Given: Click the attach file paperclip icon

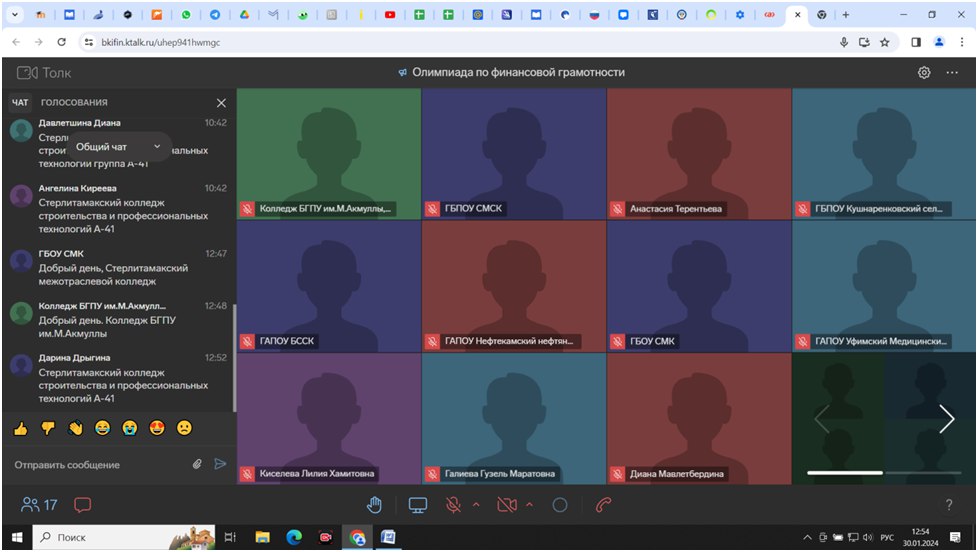Looking at the screenshot, I should click(198, 464).
